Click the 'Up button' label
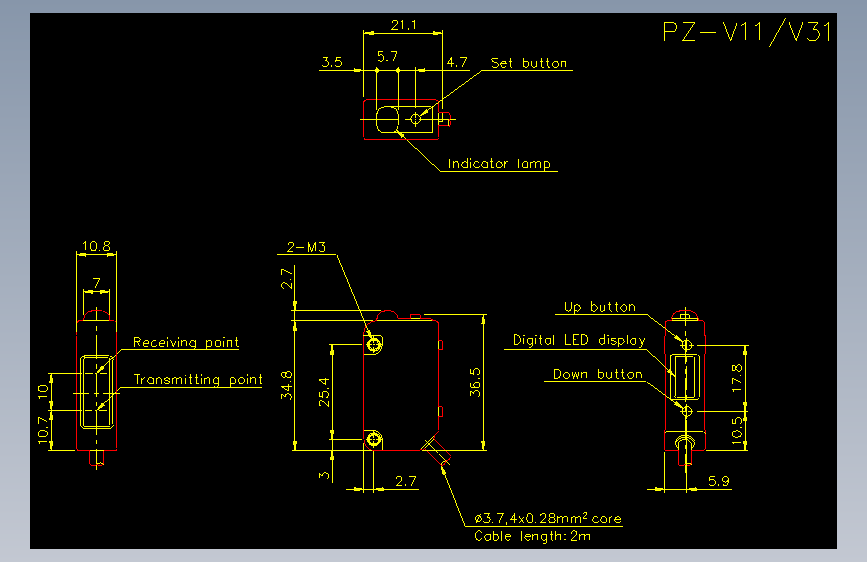The height and width of the screenshot is (562, 867). point(599,307)
